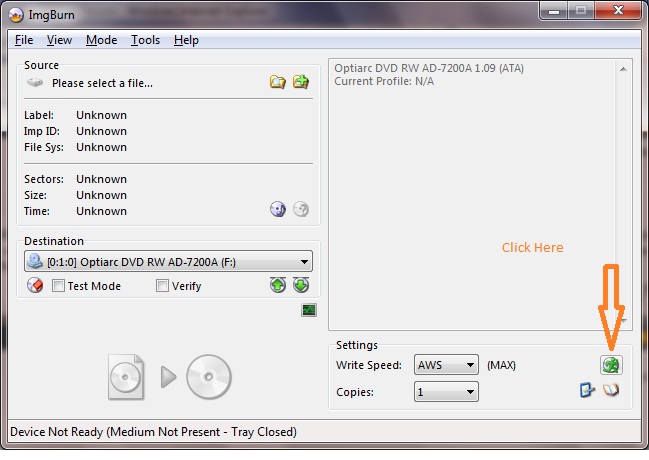Minimize the ImgBurn window
The width and height of the screenshot is (649, 460).
[x=554, y=11]
